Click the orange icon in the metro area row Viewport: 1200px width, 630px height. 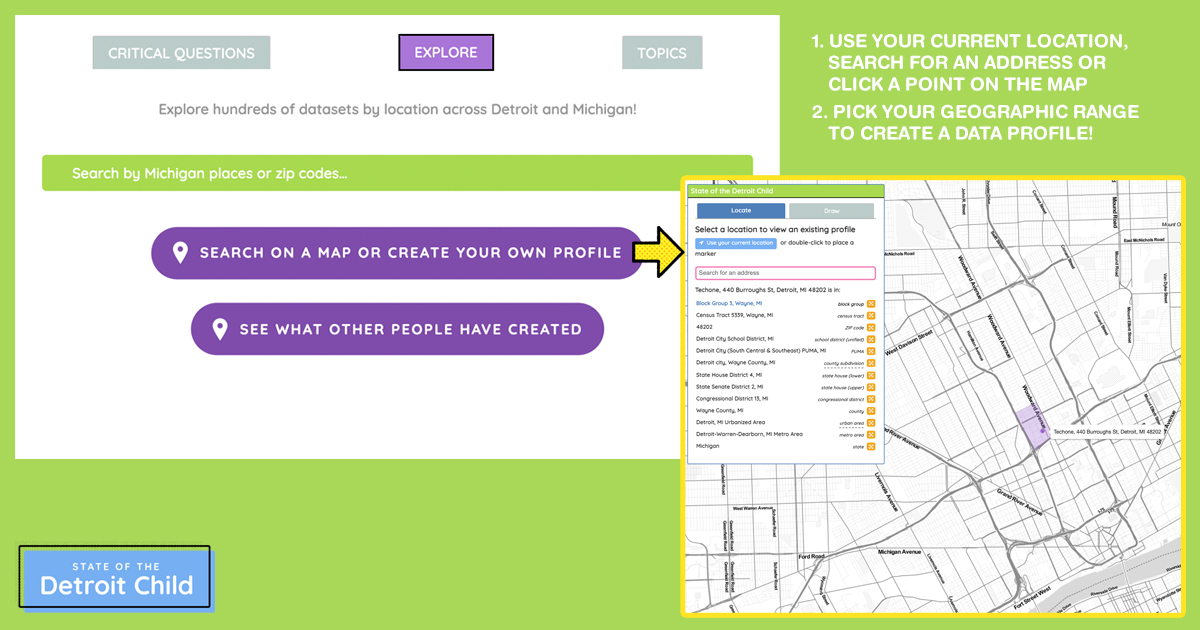tap(871, 434)
